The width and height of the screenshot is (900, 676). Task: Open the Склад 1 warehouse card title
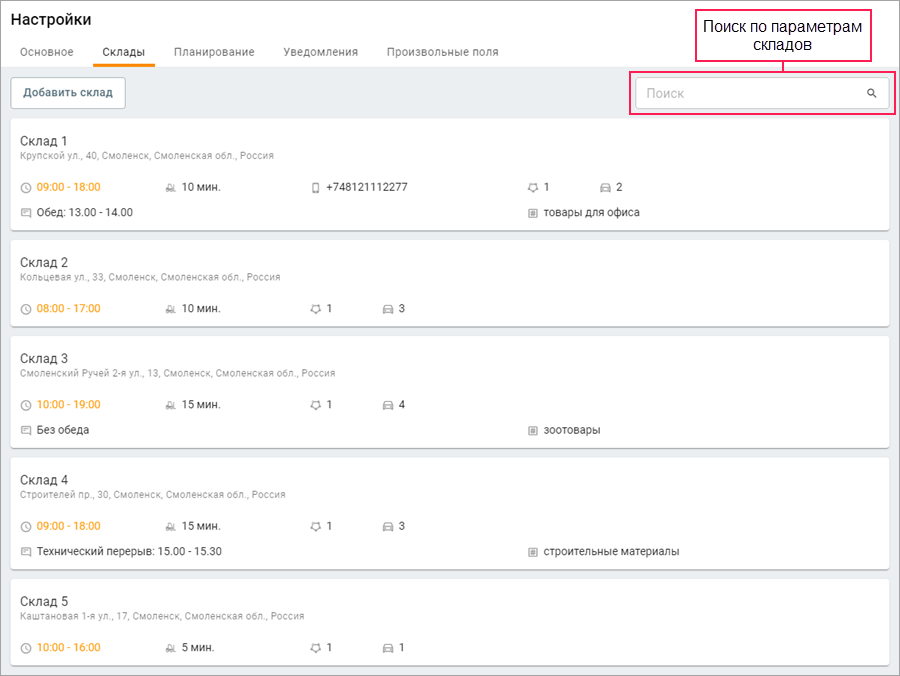pyautogui.click(x=44, y=141)
